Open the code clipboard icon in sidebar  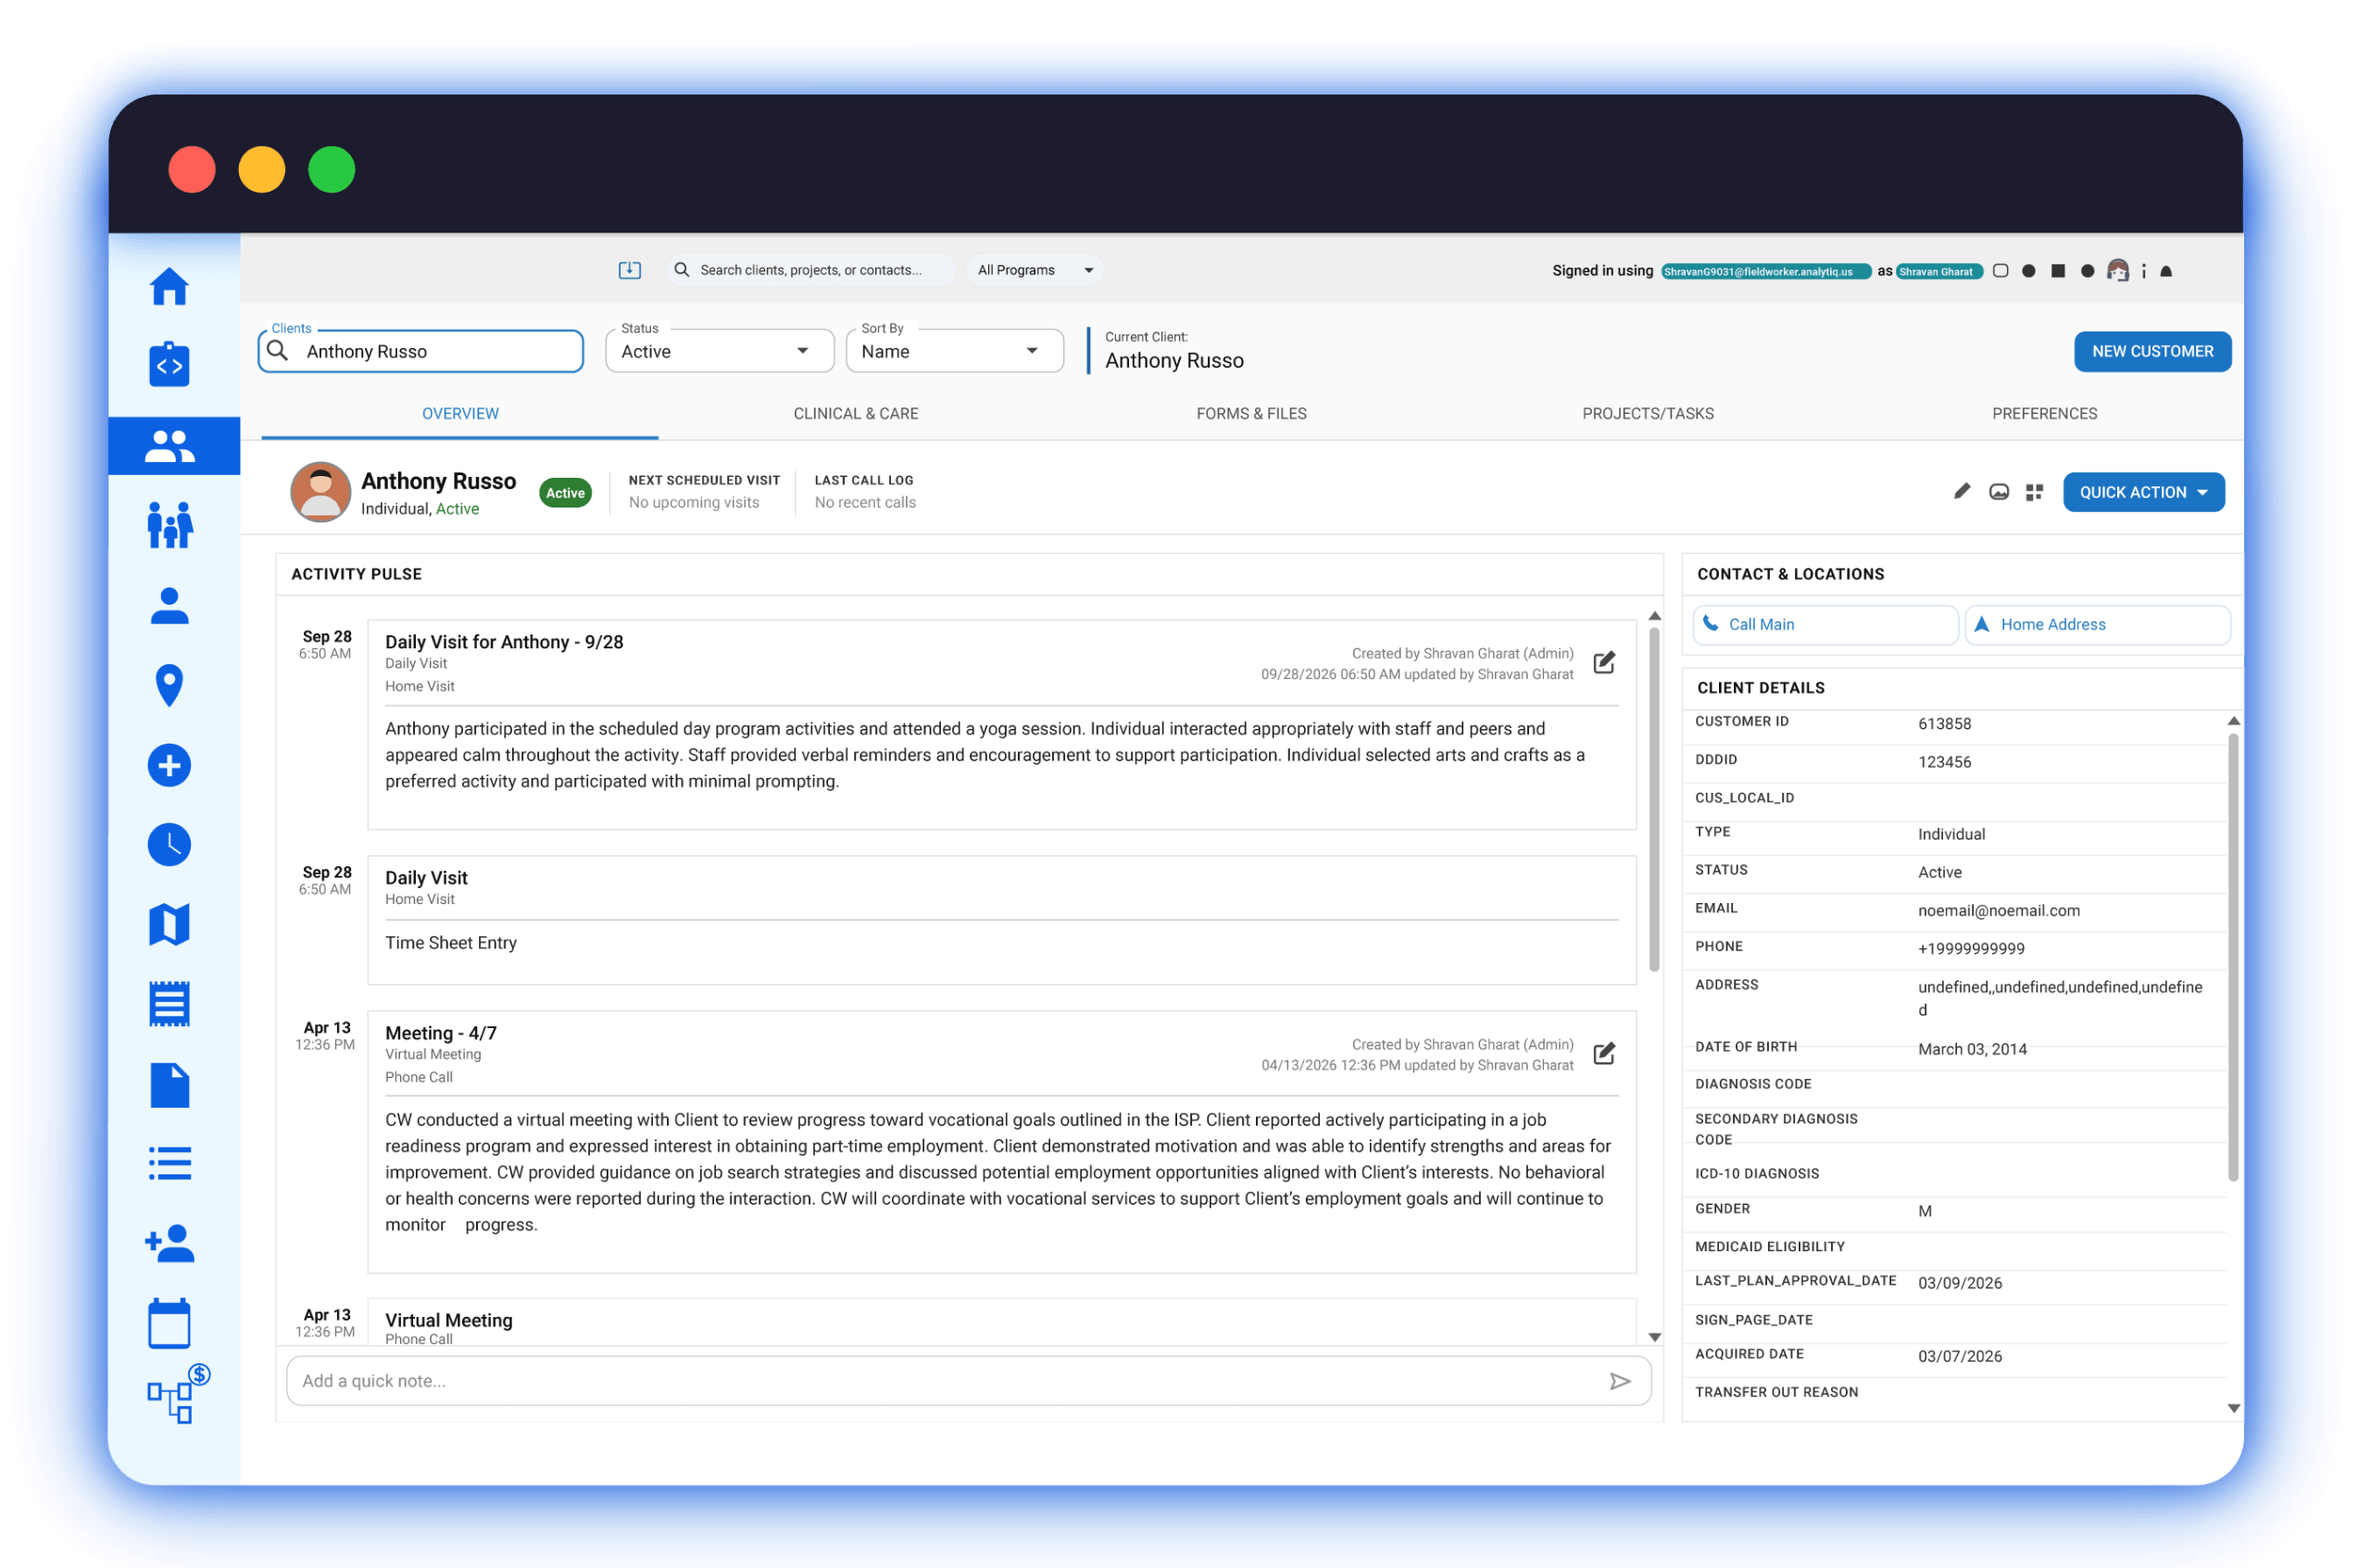[x=169, y=364]
